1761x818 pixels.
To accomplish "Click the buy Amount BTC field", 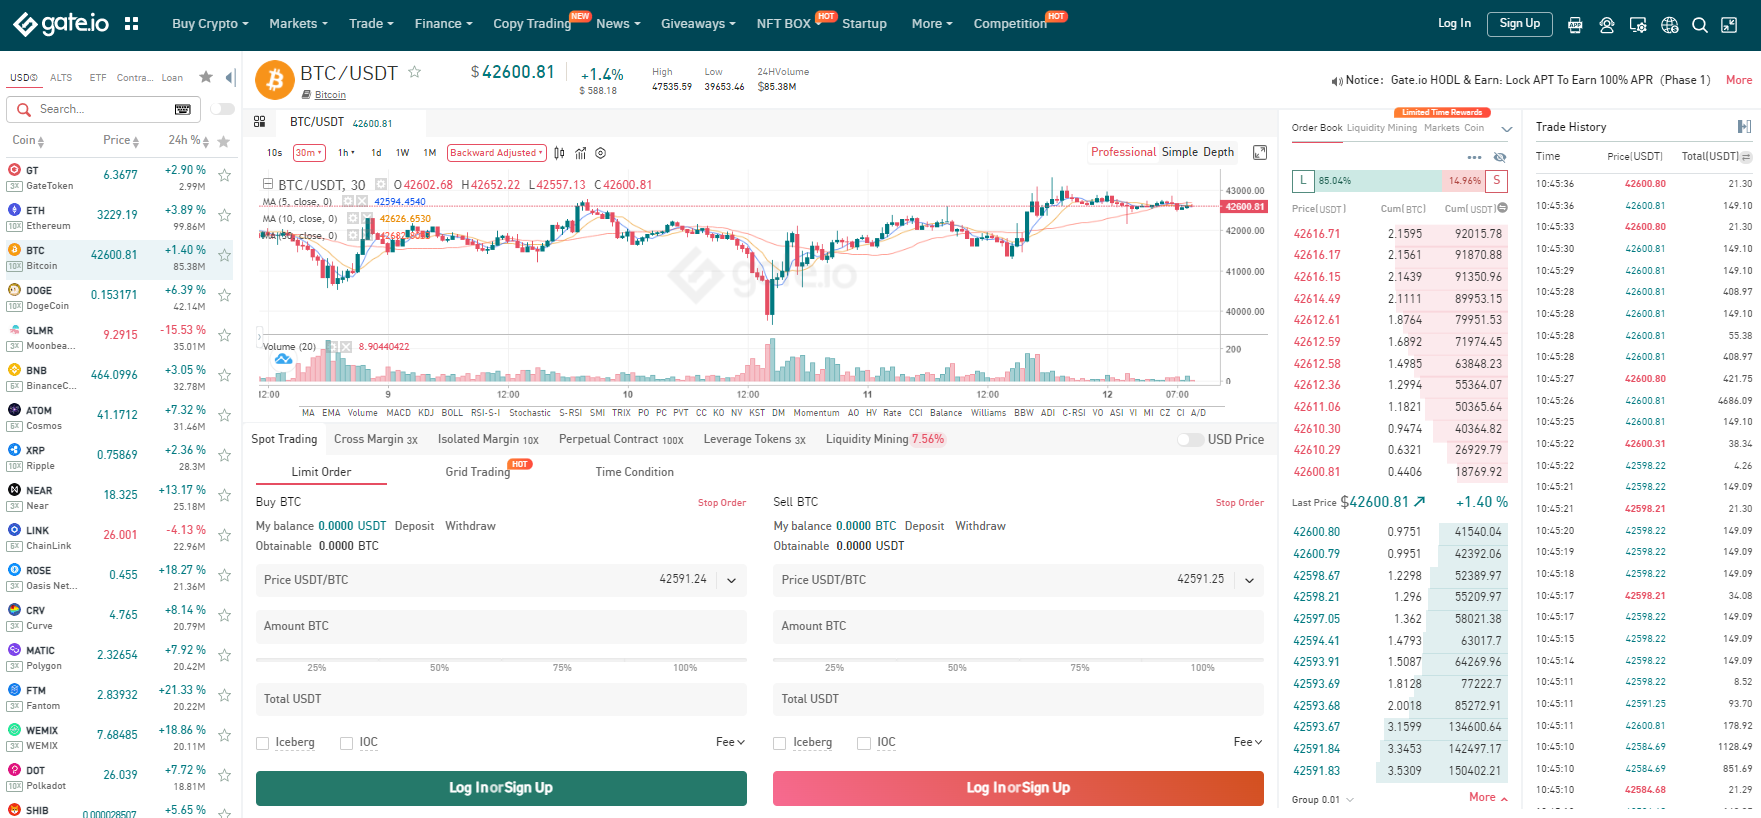I will [501, 626].
